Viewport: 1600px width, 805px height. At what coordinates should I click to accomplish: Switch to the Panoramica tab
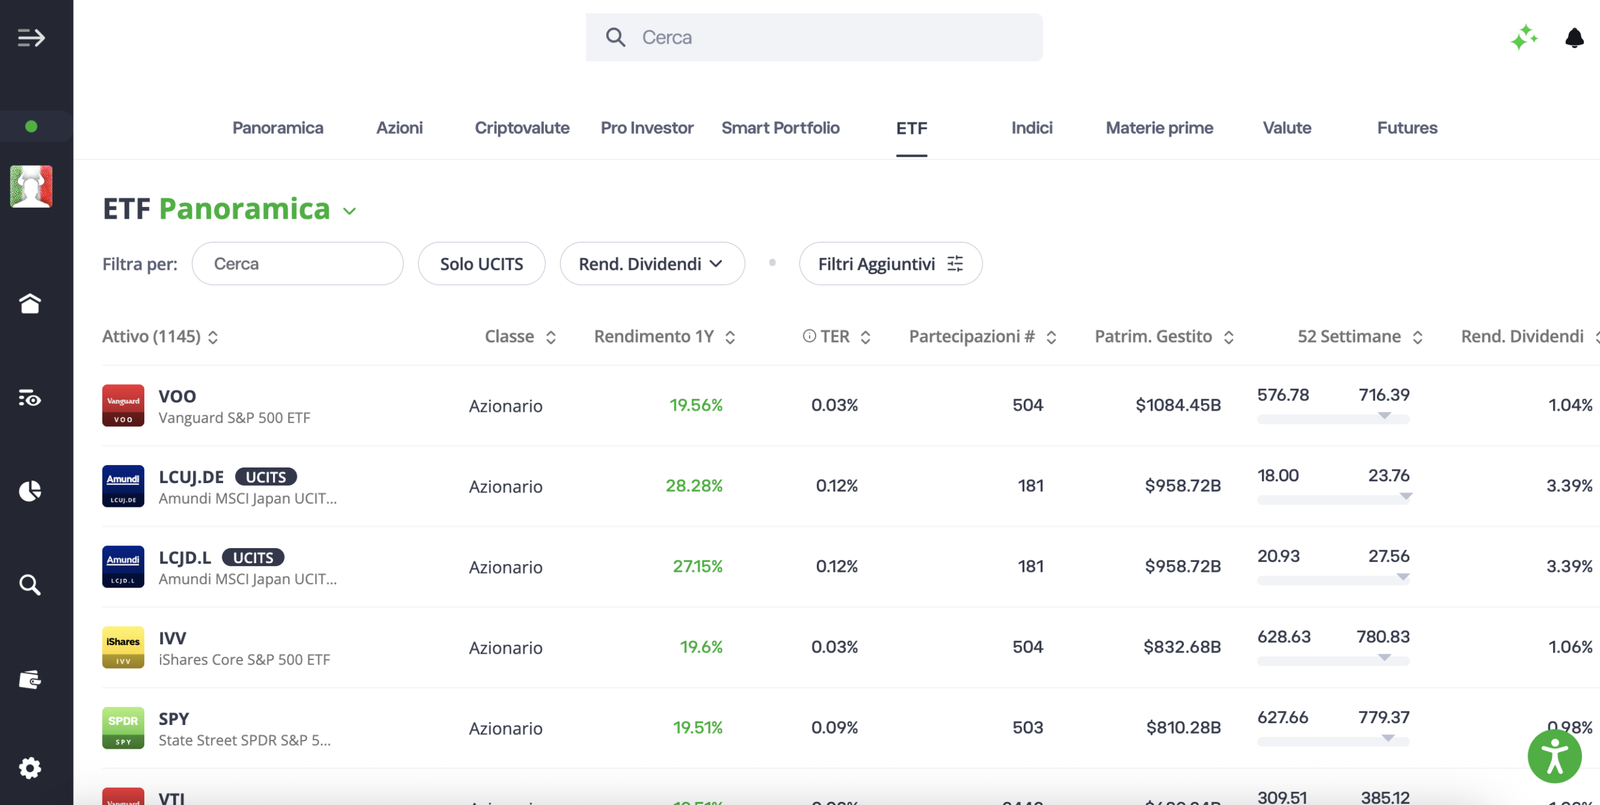[278, 128]
